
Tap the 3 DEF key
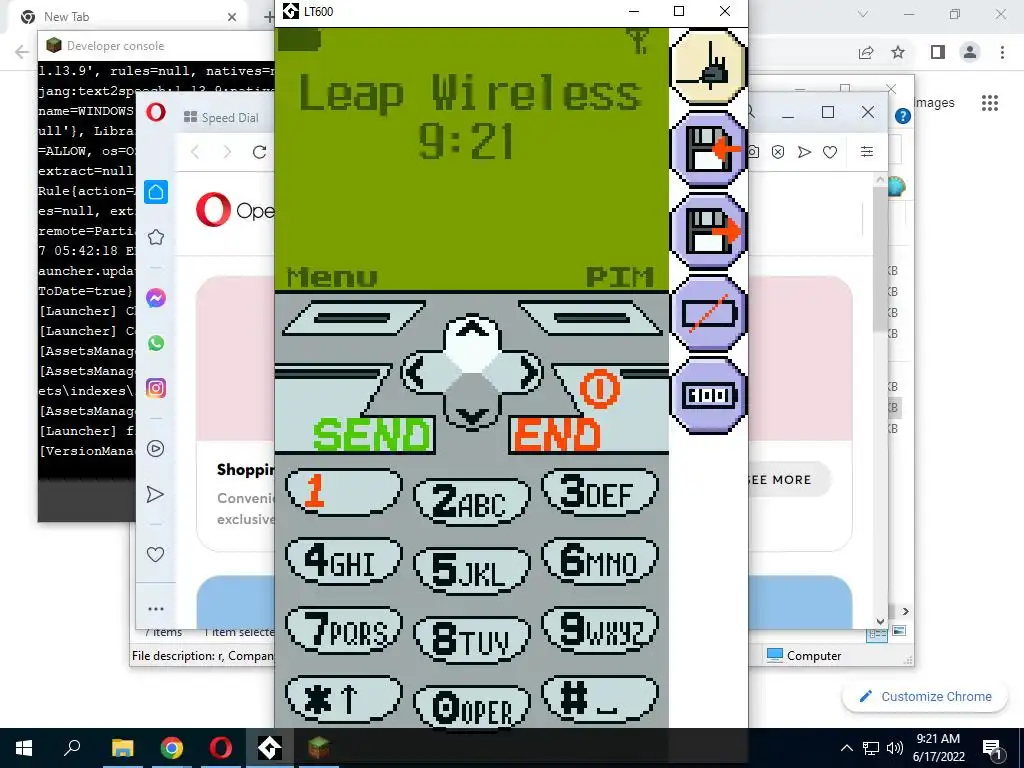click(600, 491)
